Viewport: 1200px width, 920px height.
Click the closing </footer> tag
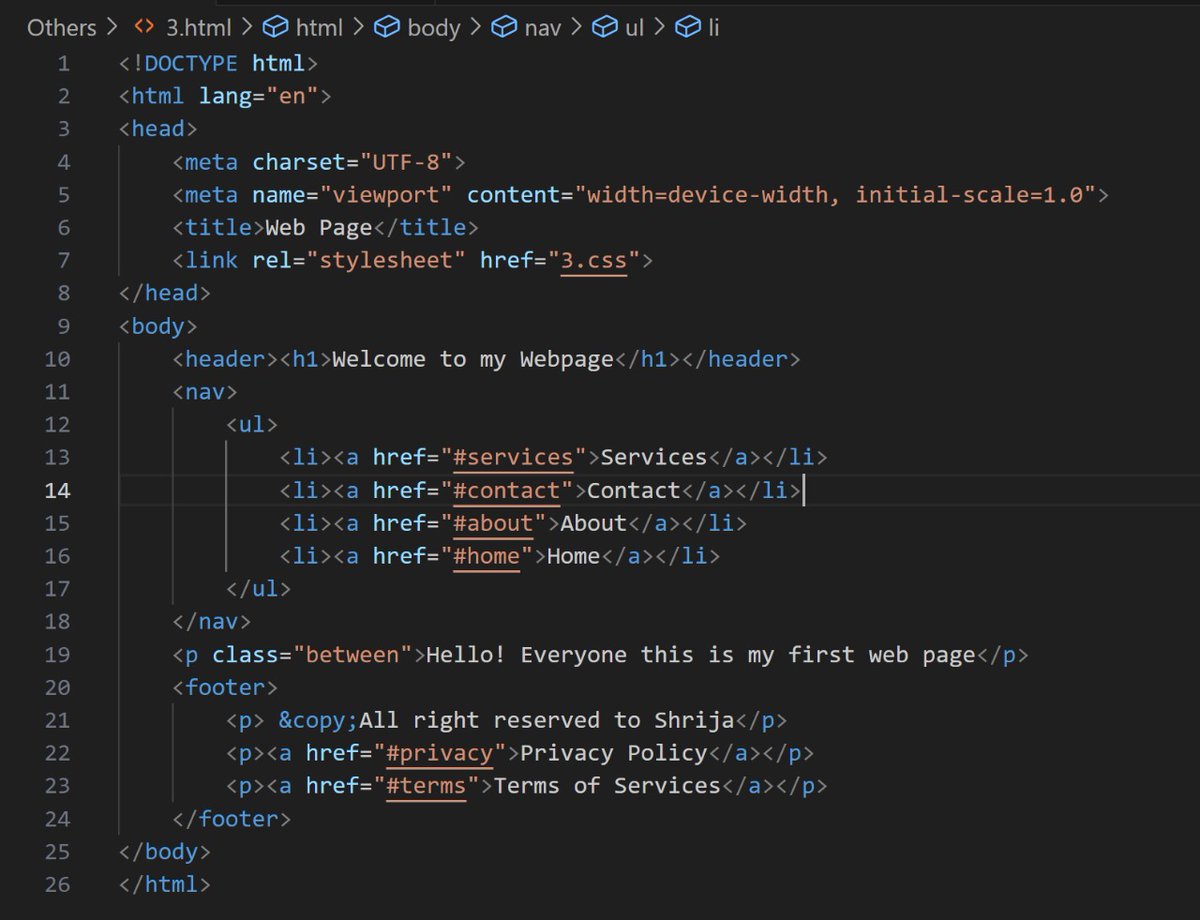(x=232, y=819)
